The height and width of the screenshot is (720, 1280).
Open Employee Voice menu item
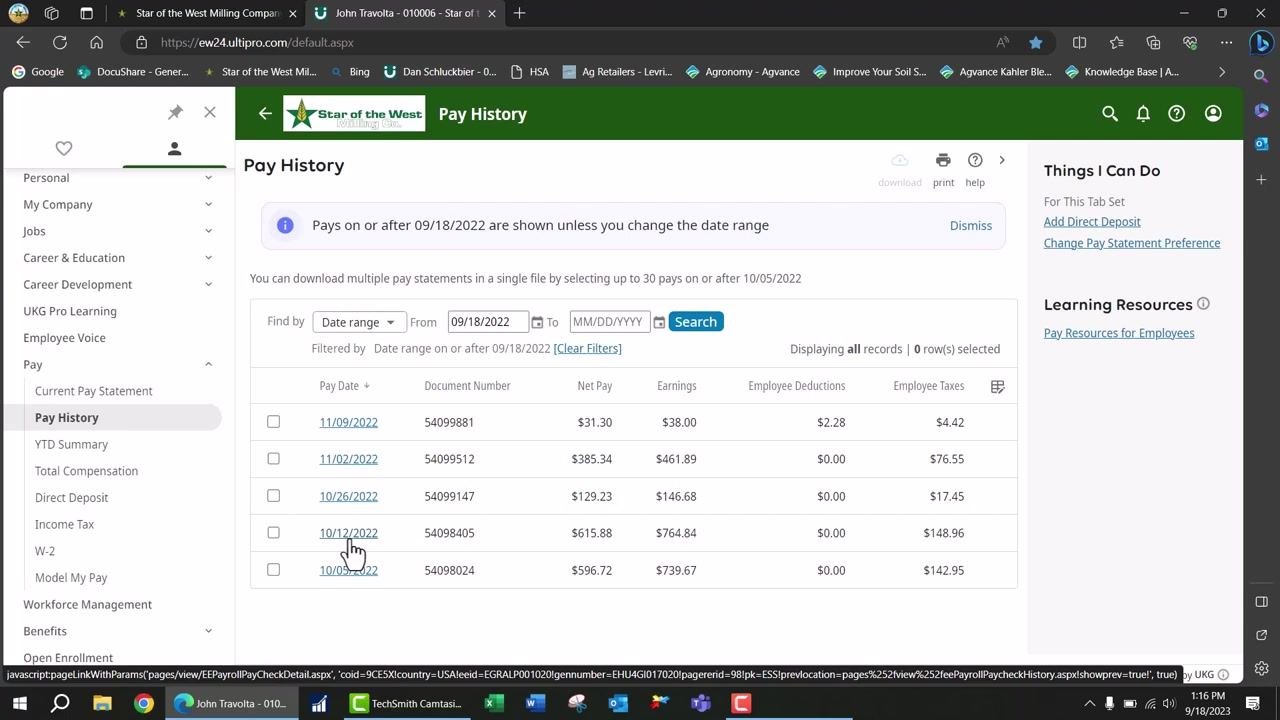(x=64, y=338)
